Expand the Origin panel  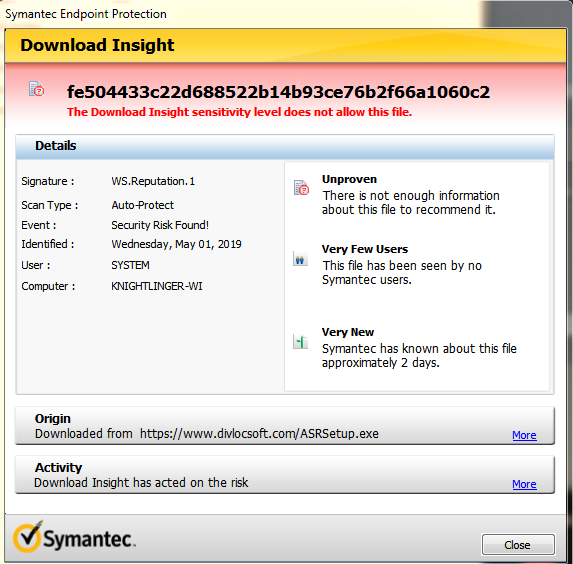pyautogui.click(x=285, y=426)
